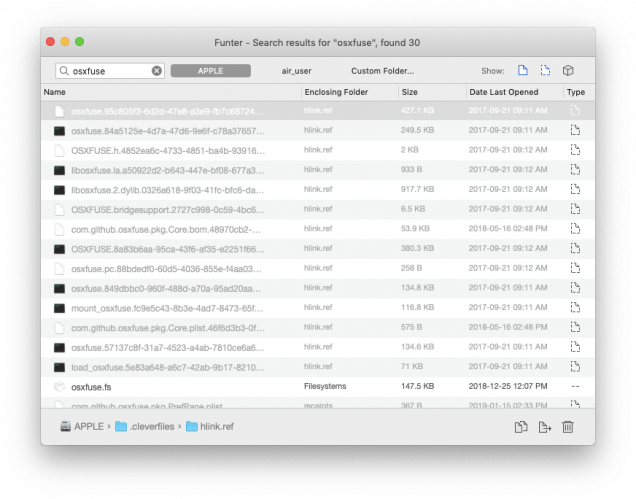636x499 pixels.
Task: Select the APPLE volume tab
Action: (x=211, y=71)
